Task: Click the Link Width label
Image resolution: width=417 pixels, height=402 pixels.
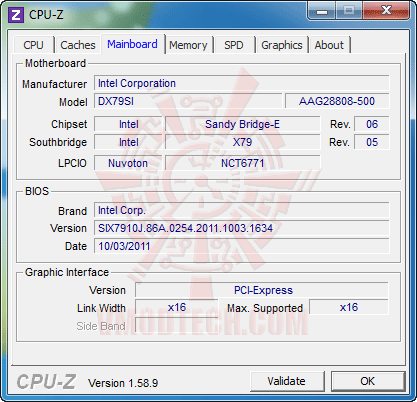Action: (x=101, y=308)
